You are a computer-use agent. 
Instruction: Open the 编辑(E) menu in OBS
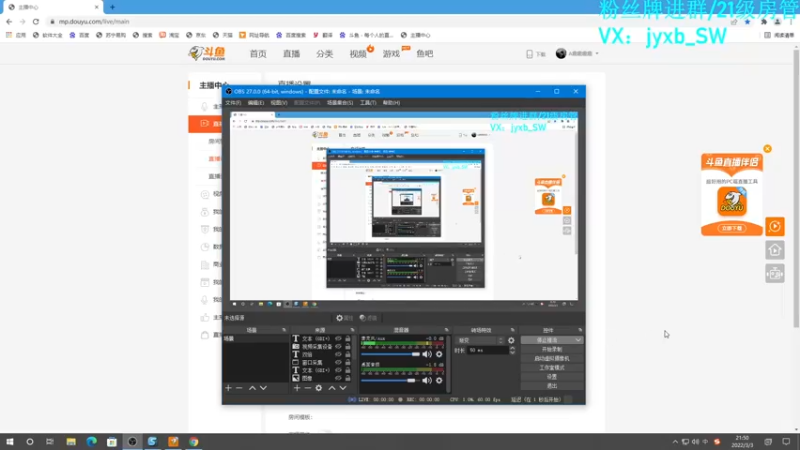pyautogui.click(x=256, y=103)
